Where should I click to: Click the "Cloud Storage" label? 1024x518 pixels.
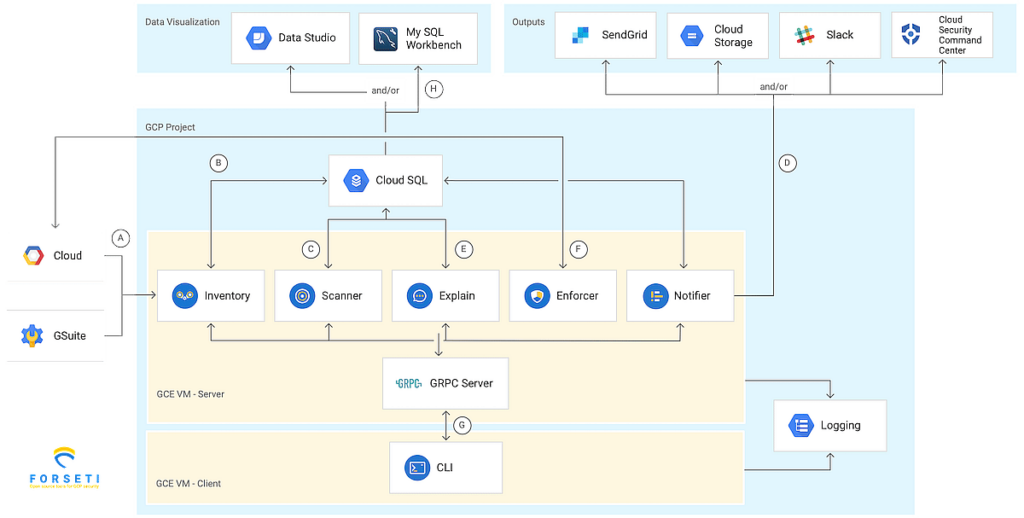pos(733,36)
